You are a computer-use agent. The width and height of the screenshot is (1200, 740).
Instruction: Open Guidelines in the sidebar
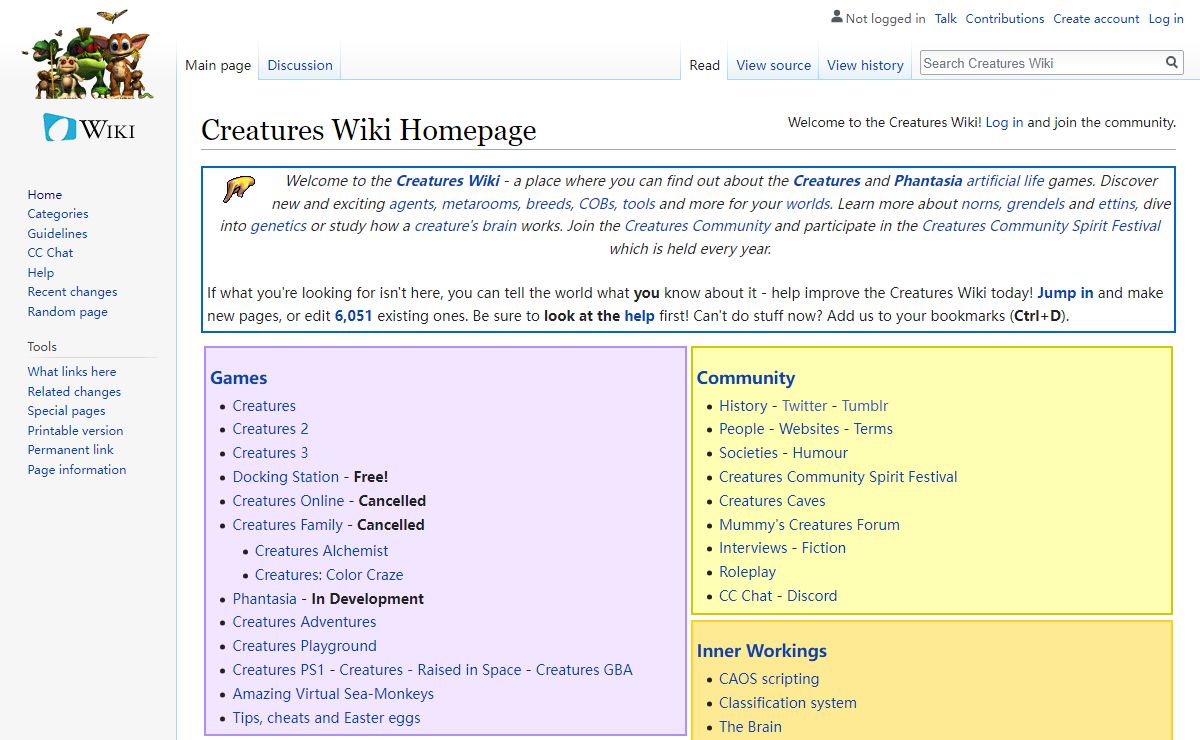(x=58, y=233)
